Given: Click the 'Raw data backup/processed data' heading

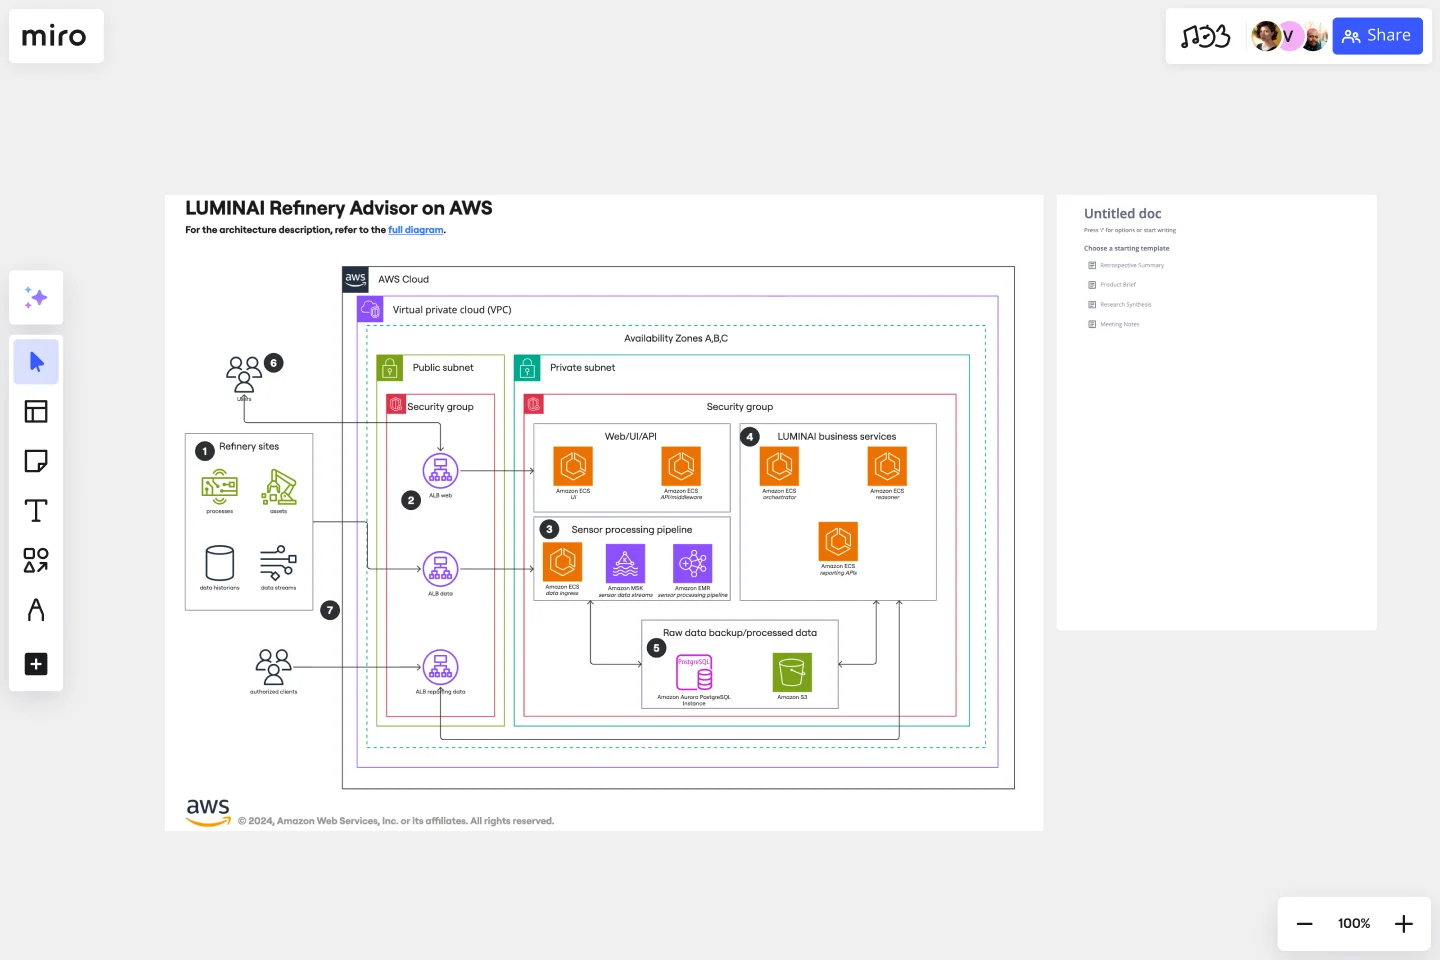Looking at the screenshot, I should coord(740,633).
